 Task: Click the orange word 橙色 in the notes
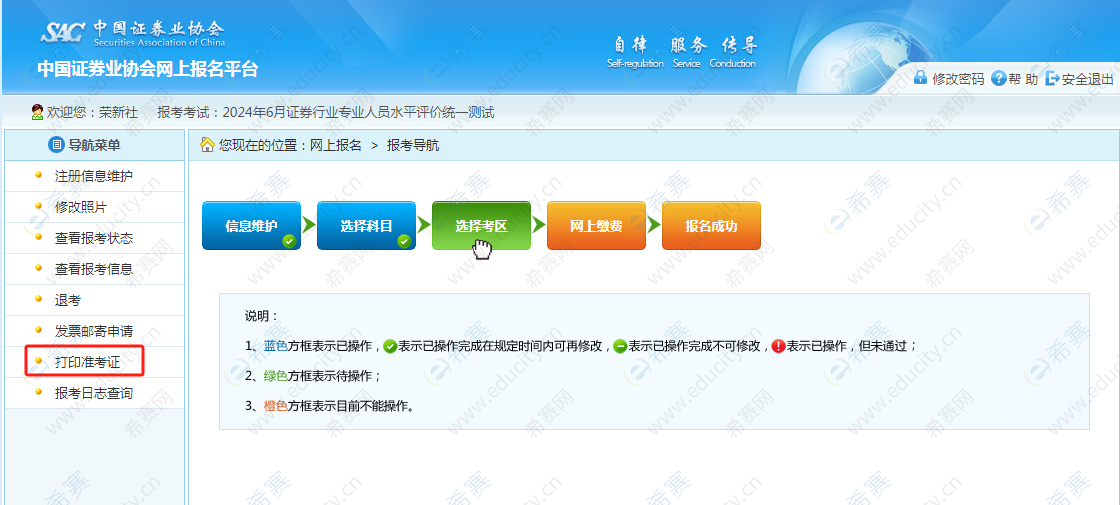pos(276,406)
